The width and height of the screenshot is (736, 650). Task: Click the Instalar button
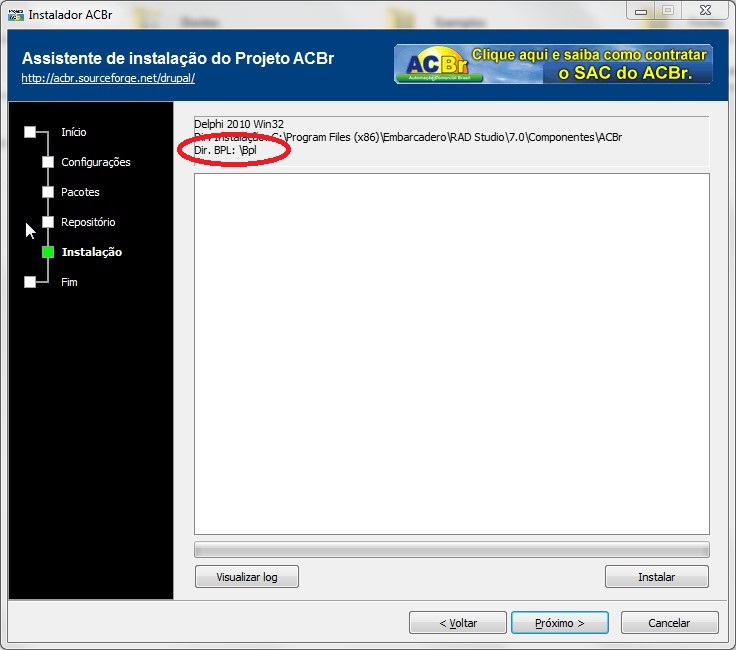(x=656, y=576)
